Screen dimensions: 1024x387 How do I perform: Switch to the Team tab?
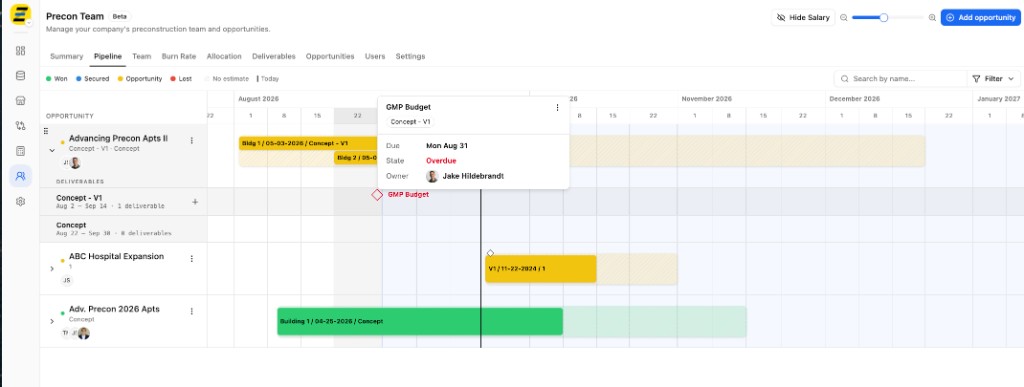coord(142,56)
